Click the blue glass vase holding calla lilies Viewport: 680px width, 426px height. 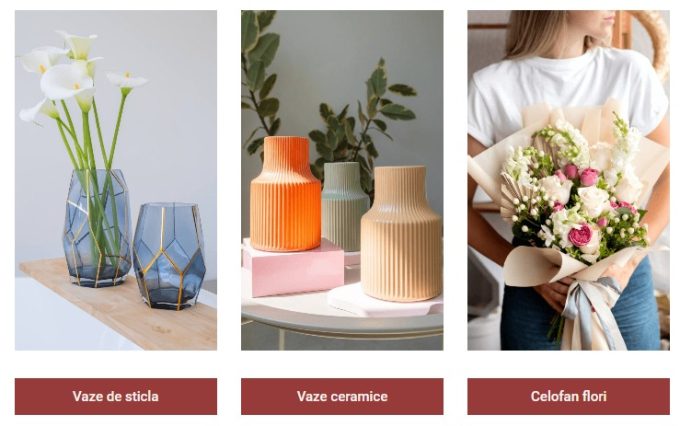tap(97, 228)
